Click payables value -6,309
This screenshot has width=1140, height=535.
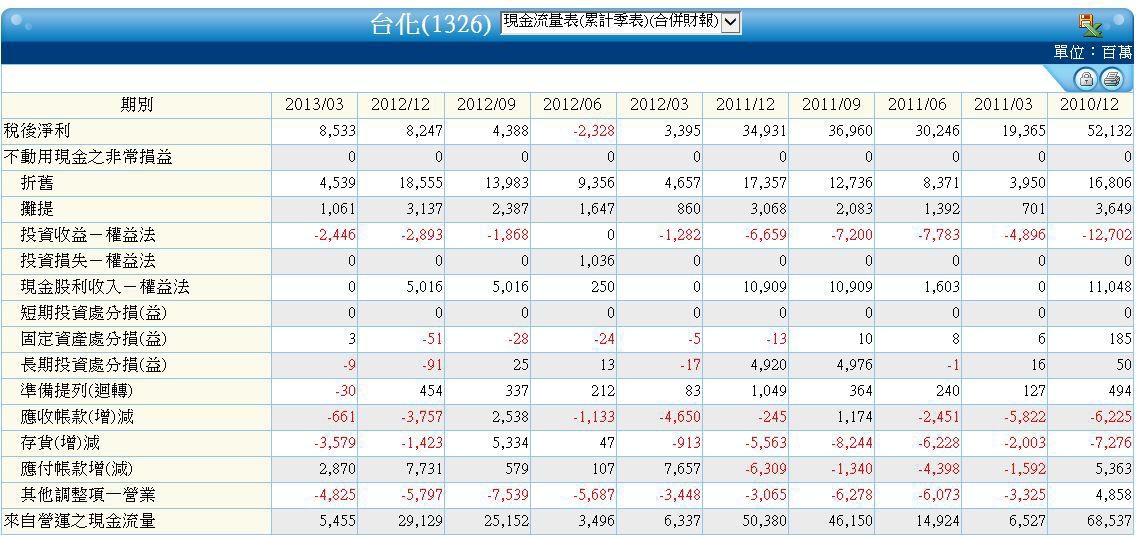pyautogui.click(x=766, y=469)
